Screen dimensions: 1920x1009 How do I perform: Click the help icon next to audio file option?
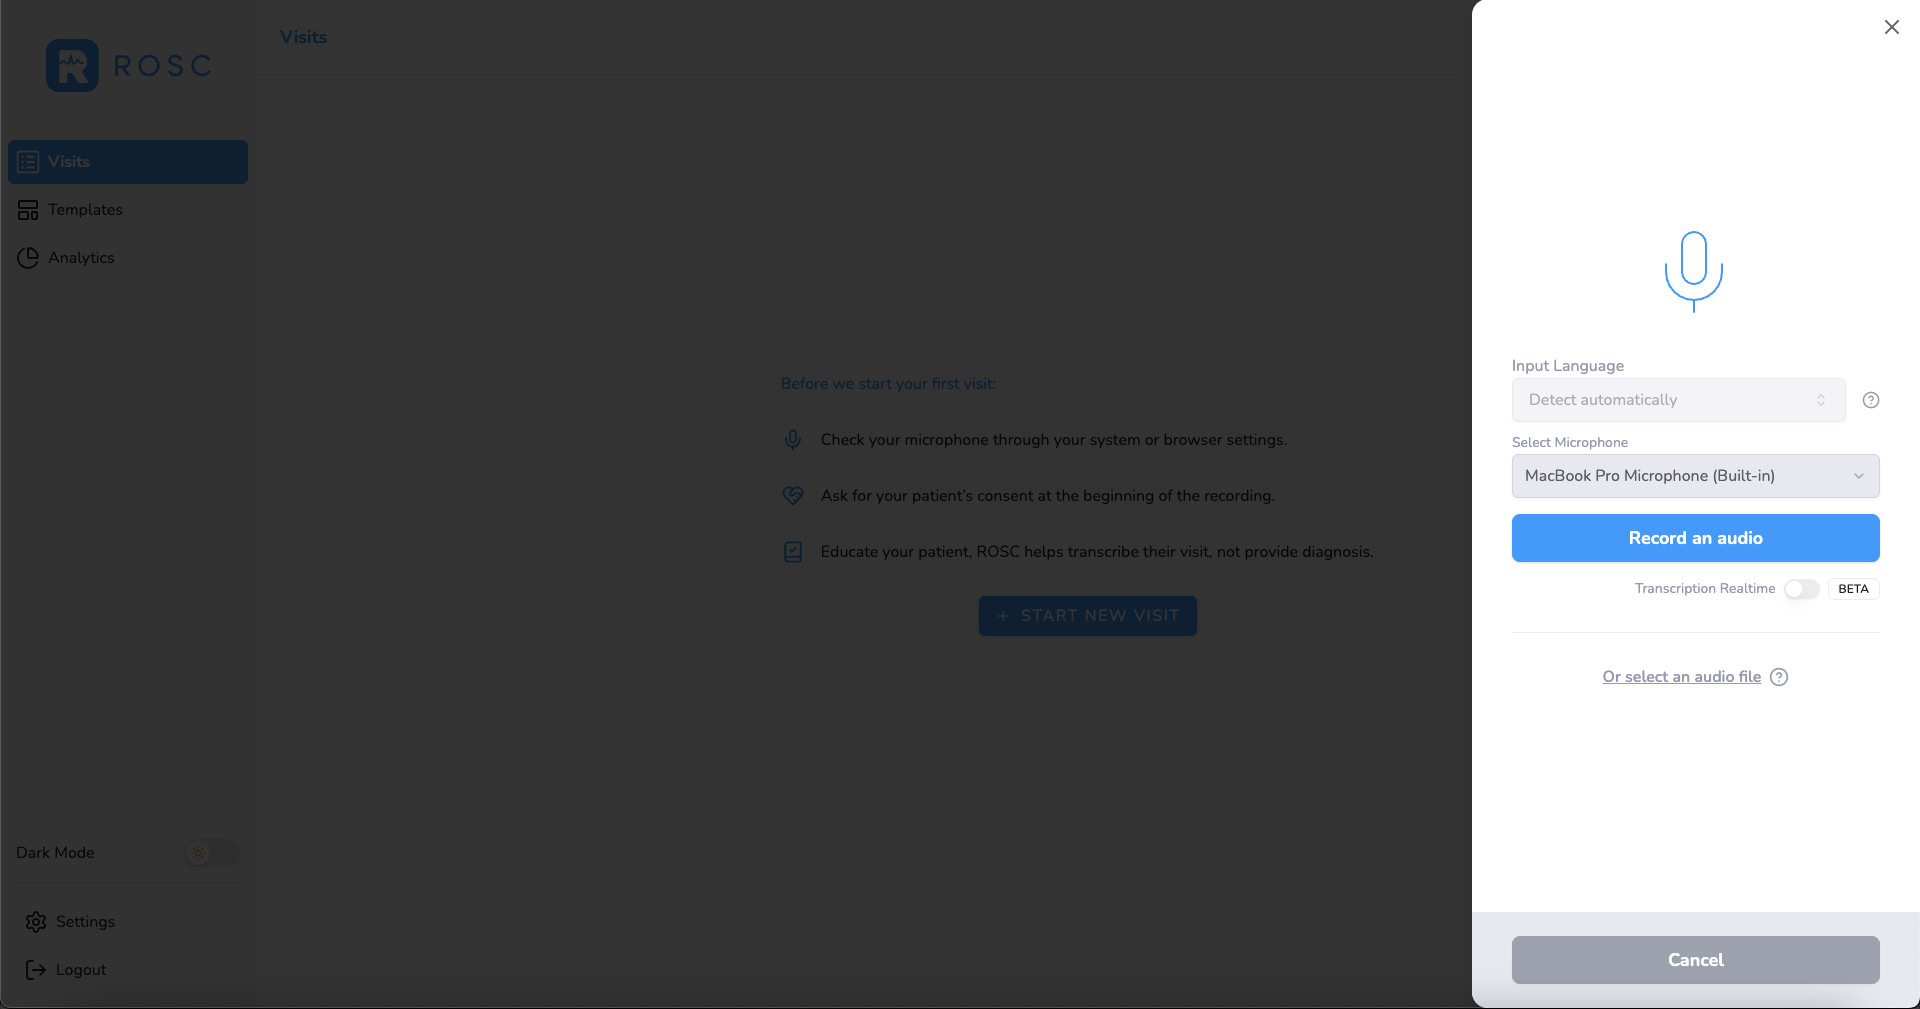coord(1779,677)
